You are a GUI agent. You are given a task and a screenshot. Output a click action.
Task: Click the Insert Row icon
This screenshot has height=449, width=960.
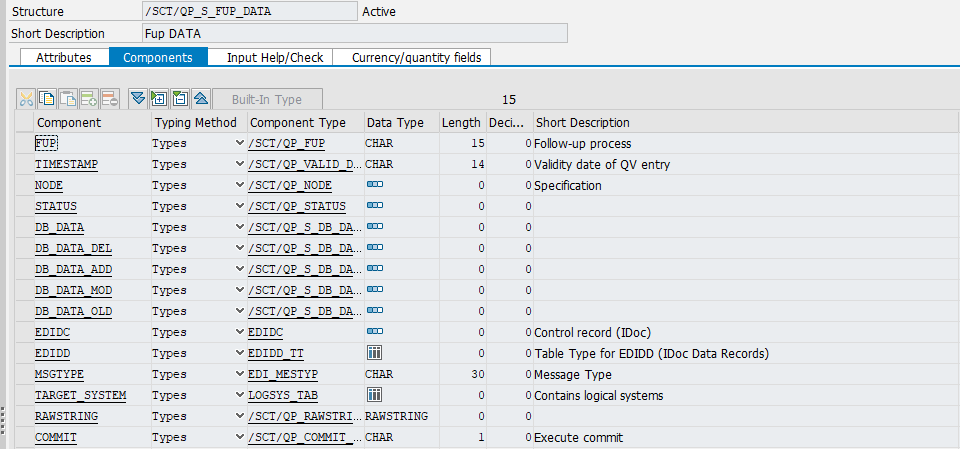[89, 98]
